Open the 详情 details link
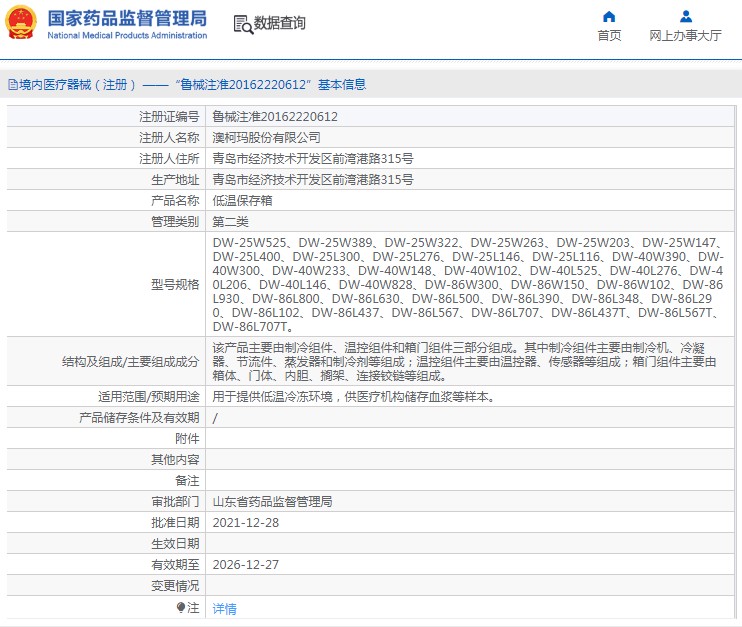 tap(224, 609)
